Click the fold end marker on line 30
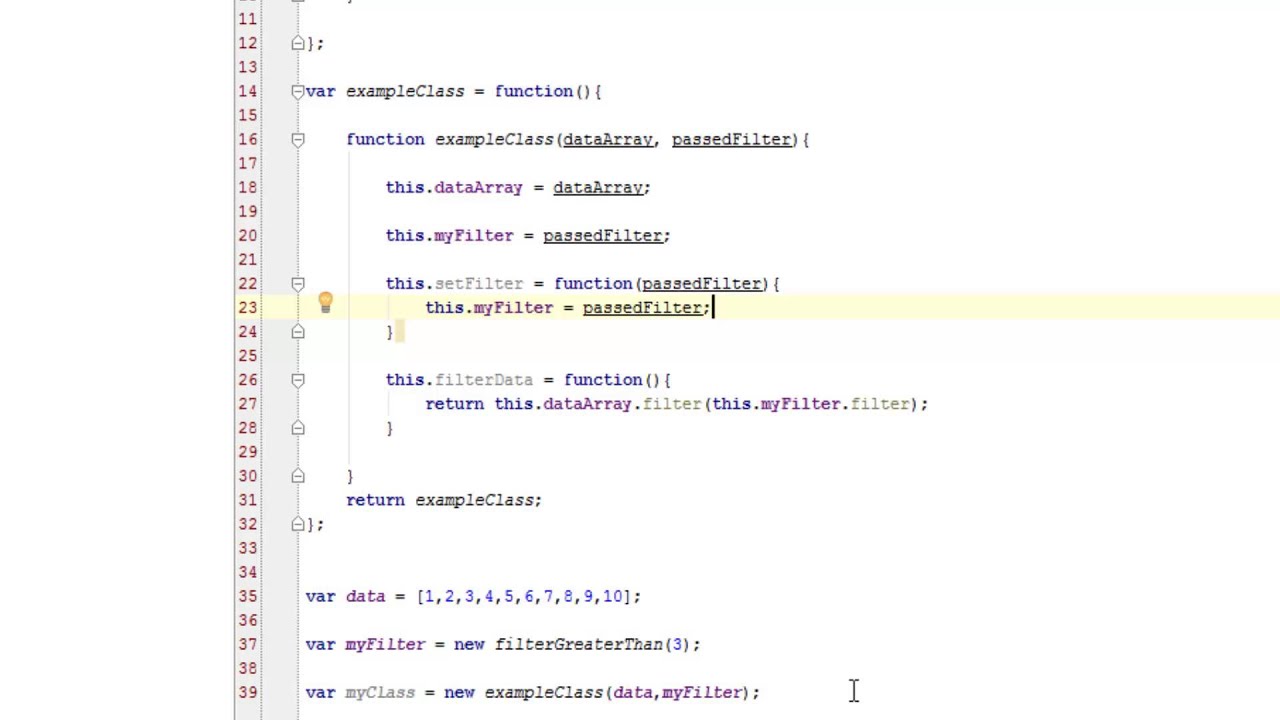 coord(298,475)
